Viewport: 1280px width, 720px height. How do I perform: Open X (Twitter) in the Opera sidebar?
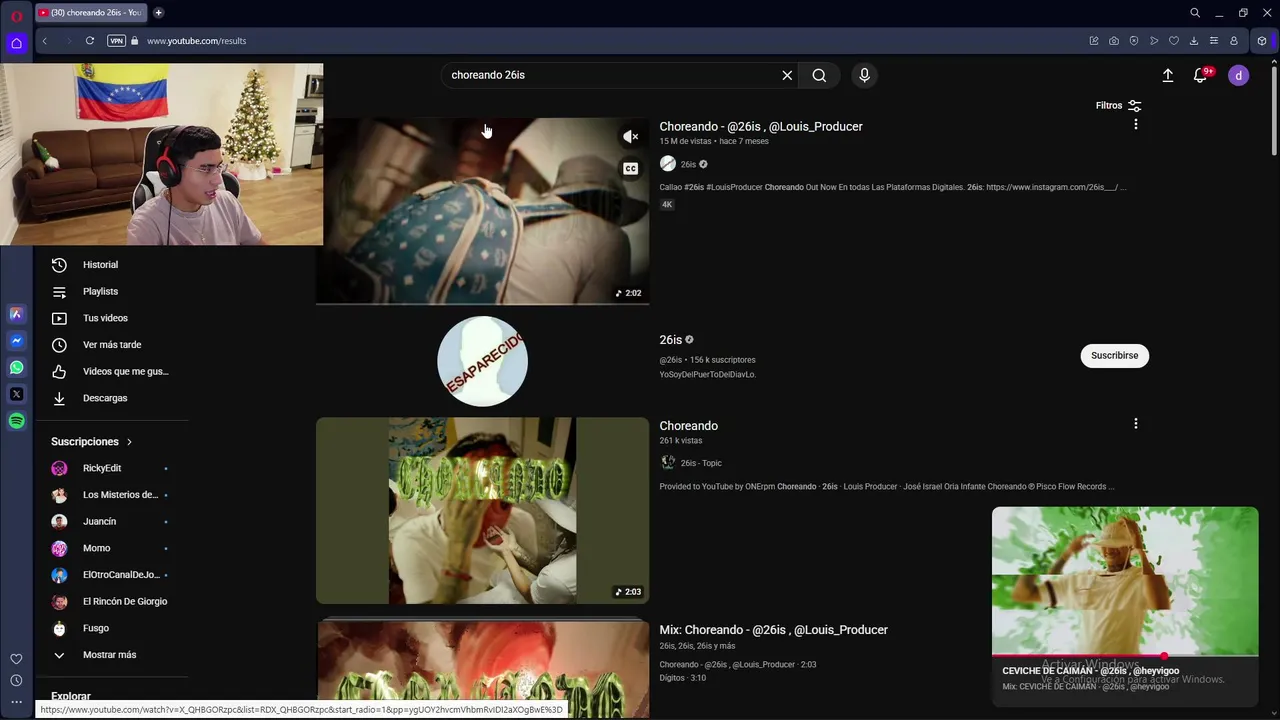16,394
